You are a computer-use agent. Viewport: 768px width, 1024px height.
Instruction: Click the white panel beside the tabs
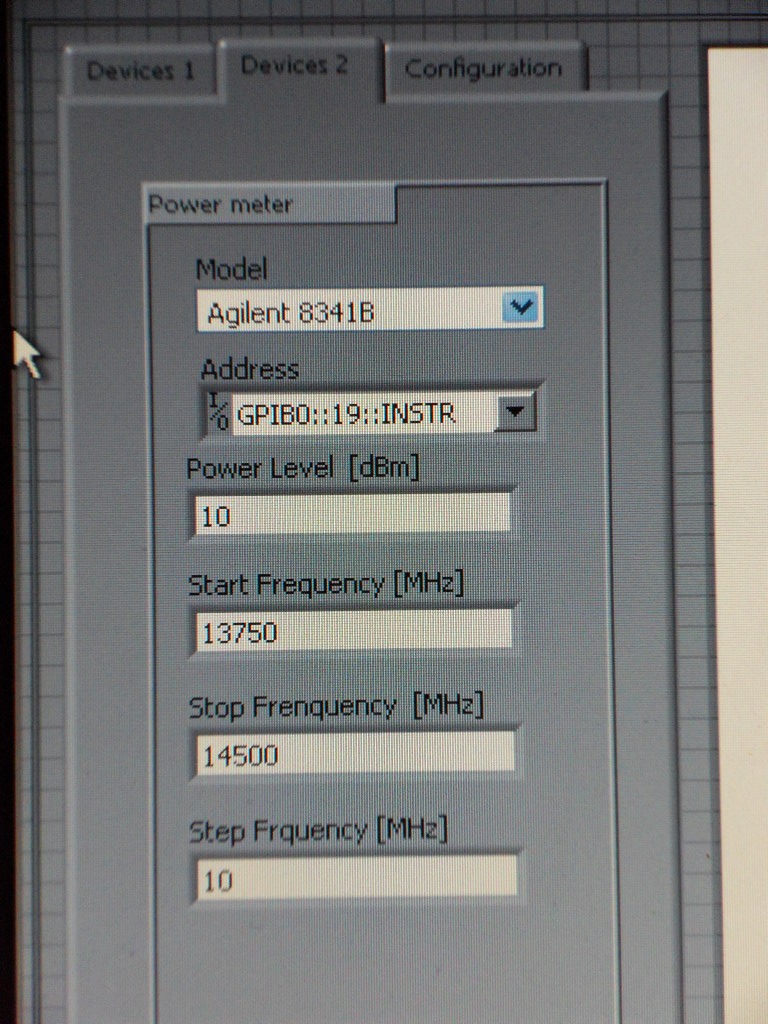tap(738, 522)
